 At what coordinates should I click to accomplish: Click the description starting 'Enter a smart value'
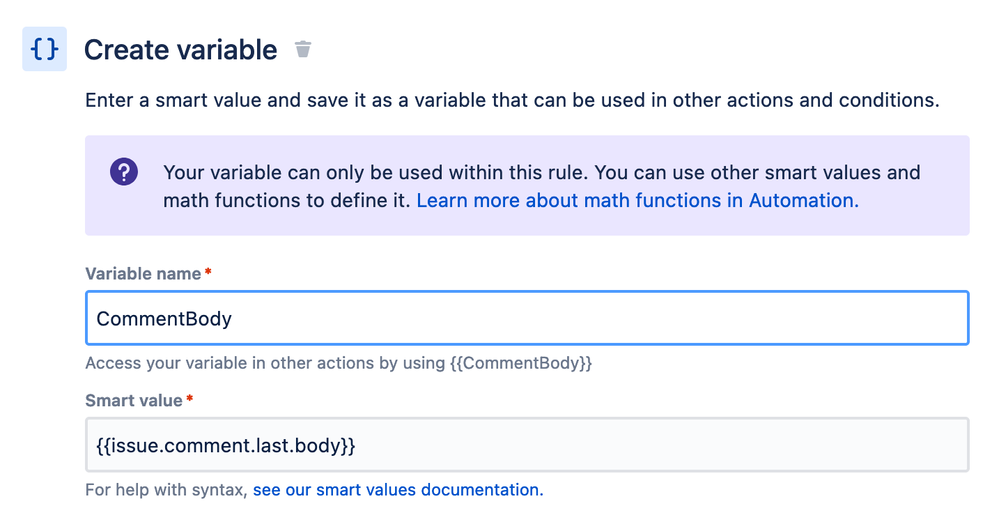(512, 101)
